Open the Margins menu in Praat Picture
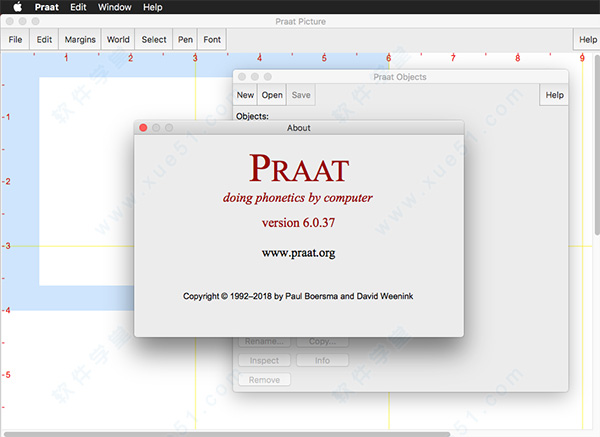The height and width of the screenshot is (437, 600). coord(80,39)
